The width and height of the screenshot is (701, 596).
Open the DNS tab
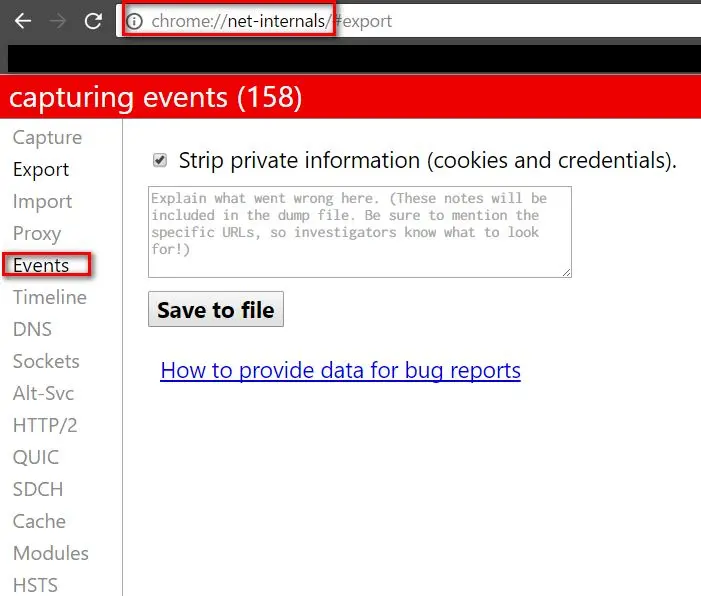[x=32, y=330]
